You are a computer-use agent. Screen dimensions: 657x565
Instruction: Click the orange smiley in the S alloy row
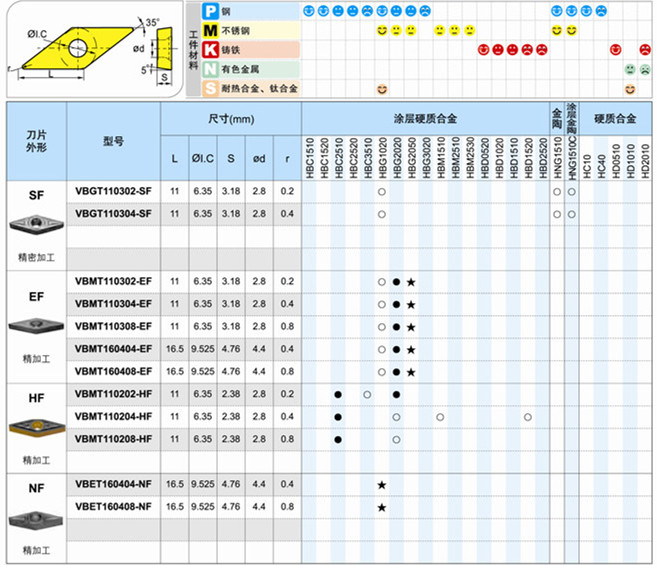[x=382, y=89]
